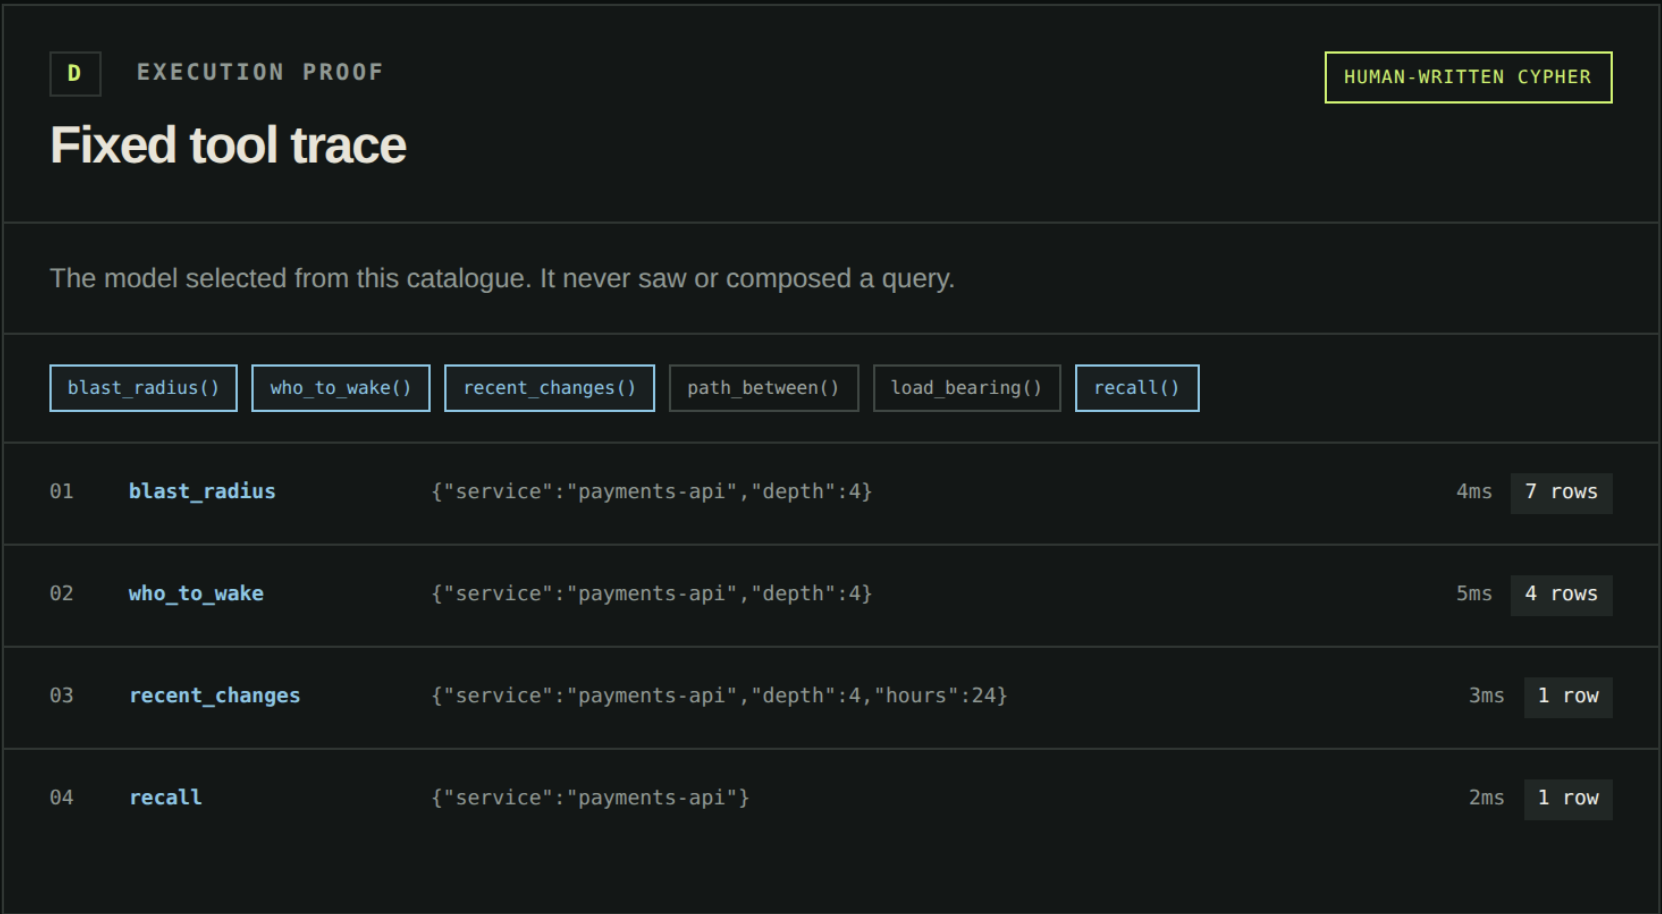Click the recall arguments JSON
The image size is (1662, 914).
[x=590, y=797]
